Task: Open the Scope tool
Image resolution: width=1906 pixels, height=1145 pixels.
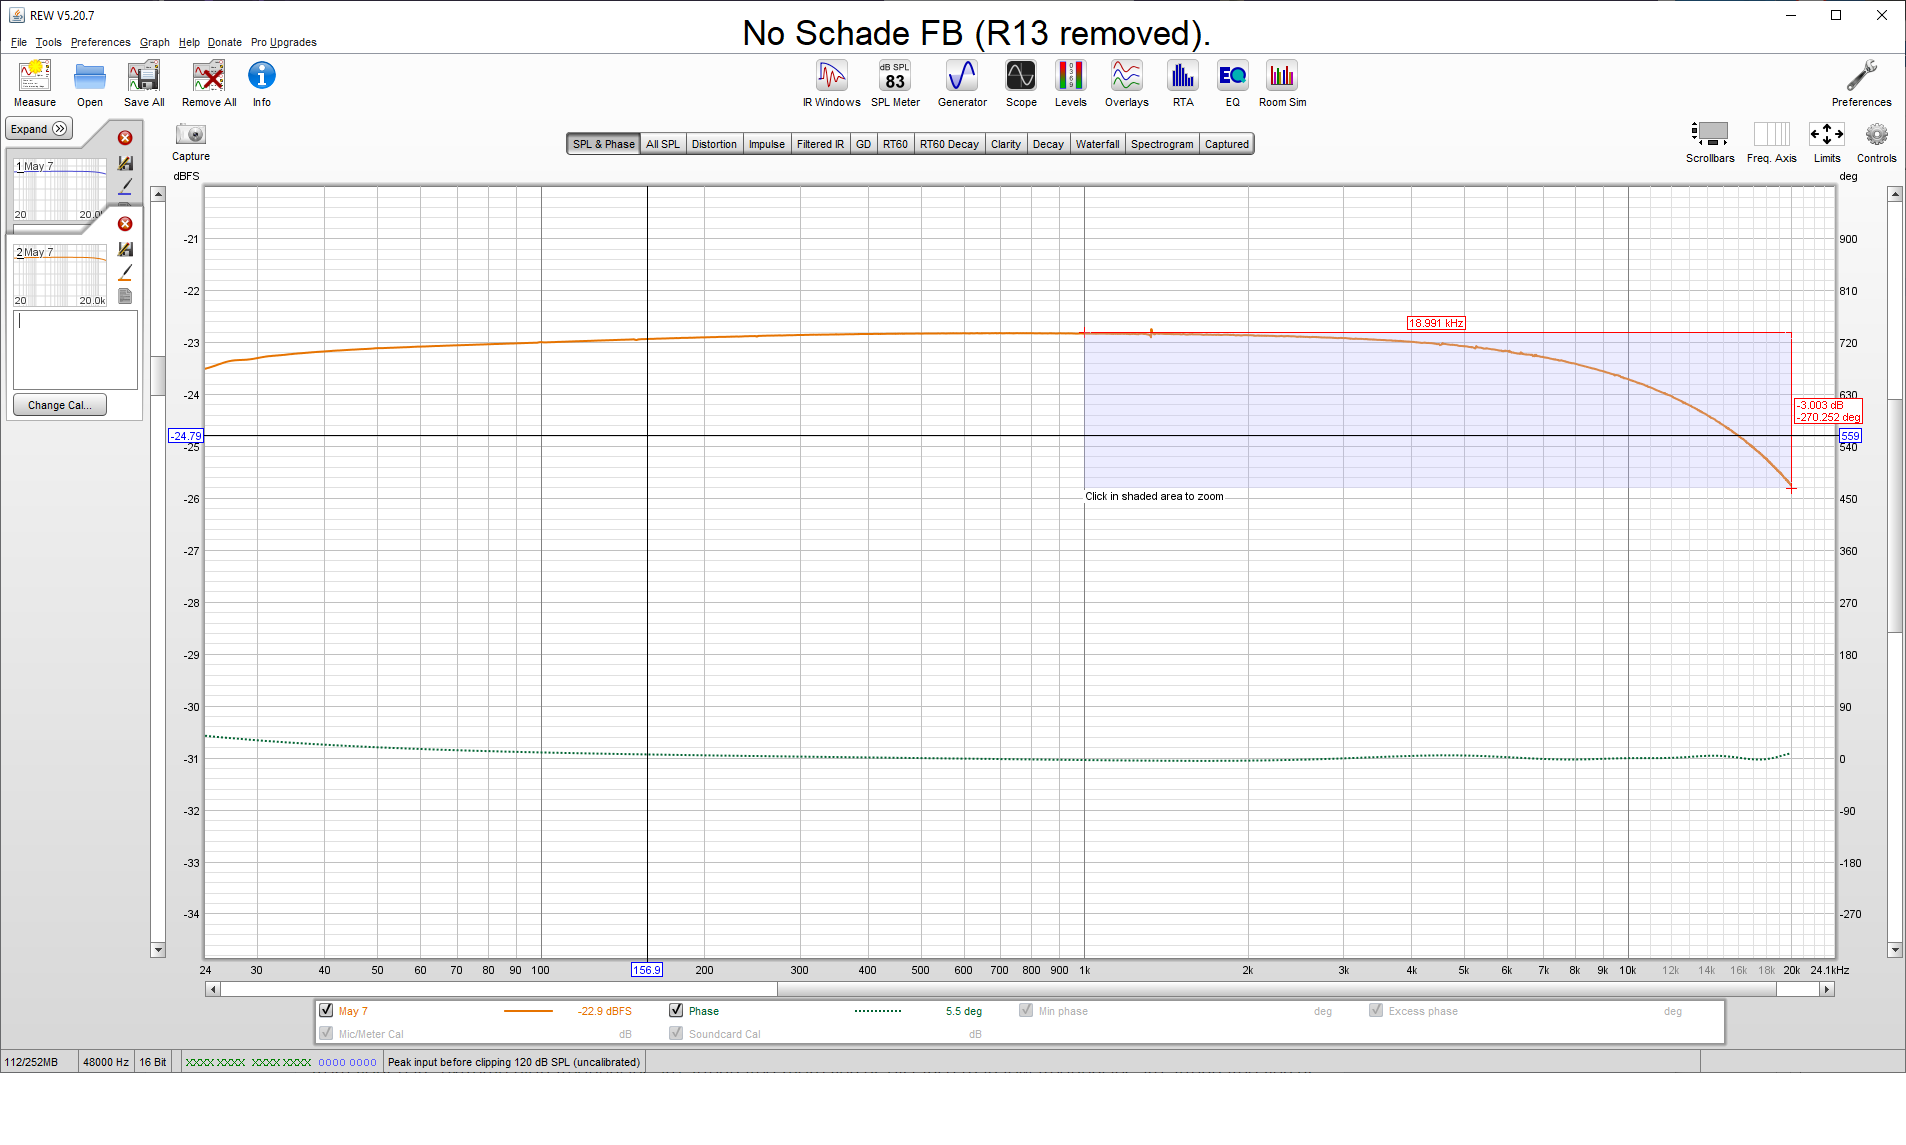Action: coord(1021,76)
